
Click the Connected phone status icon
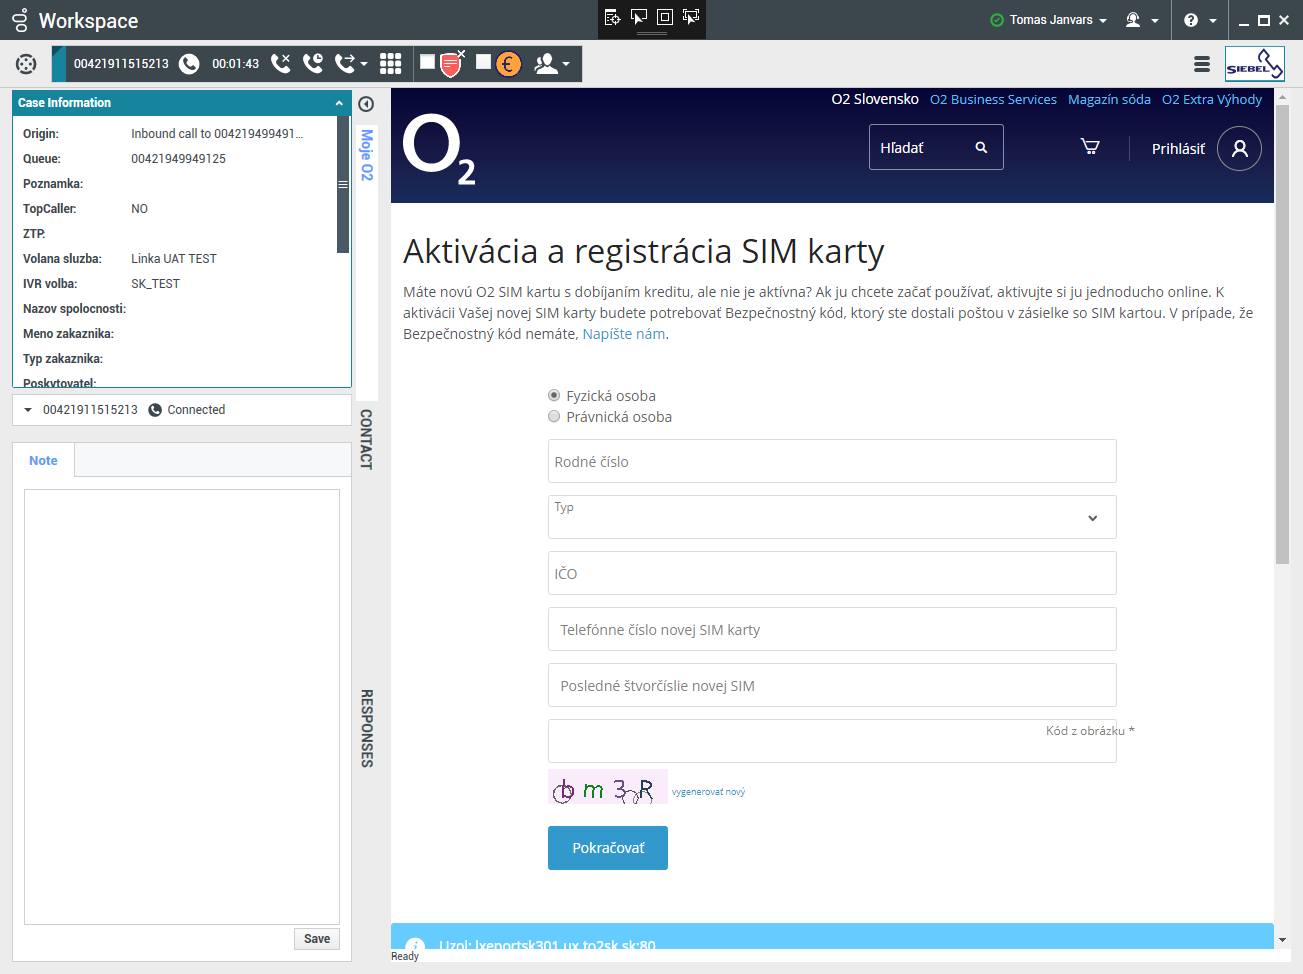(155, 410)
